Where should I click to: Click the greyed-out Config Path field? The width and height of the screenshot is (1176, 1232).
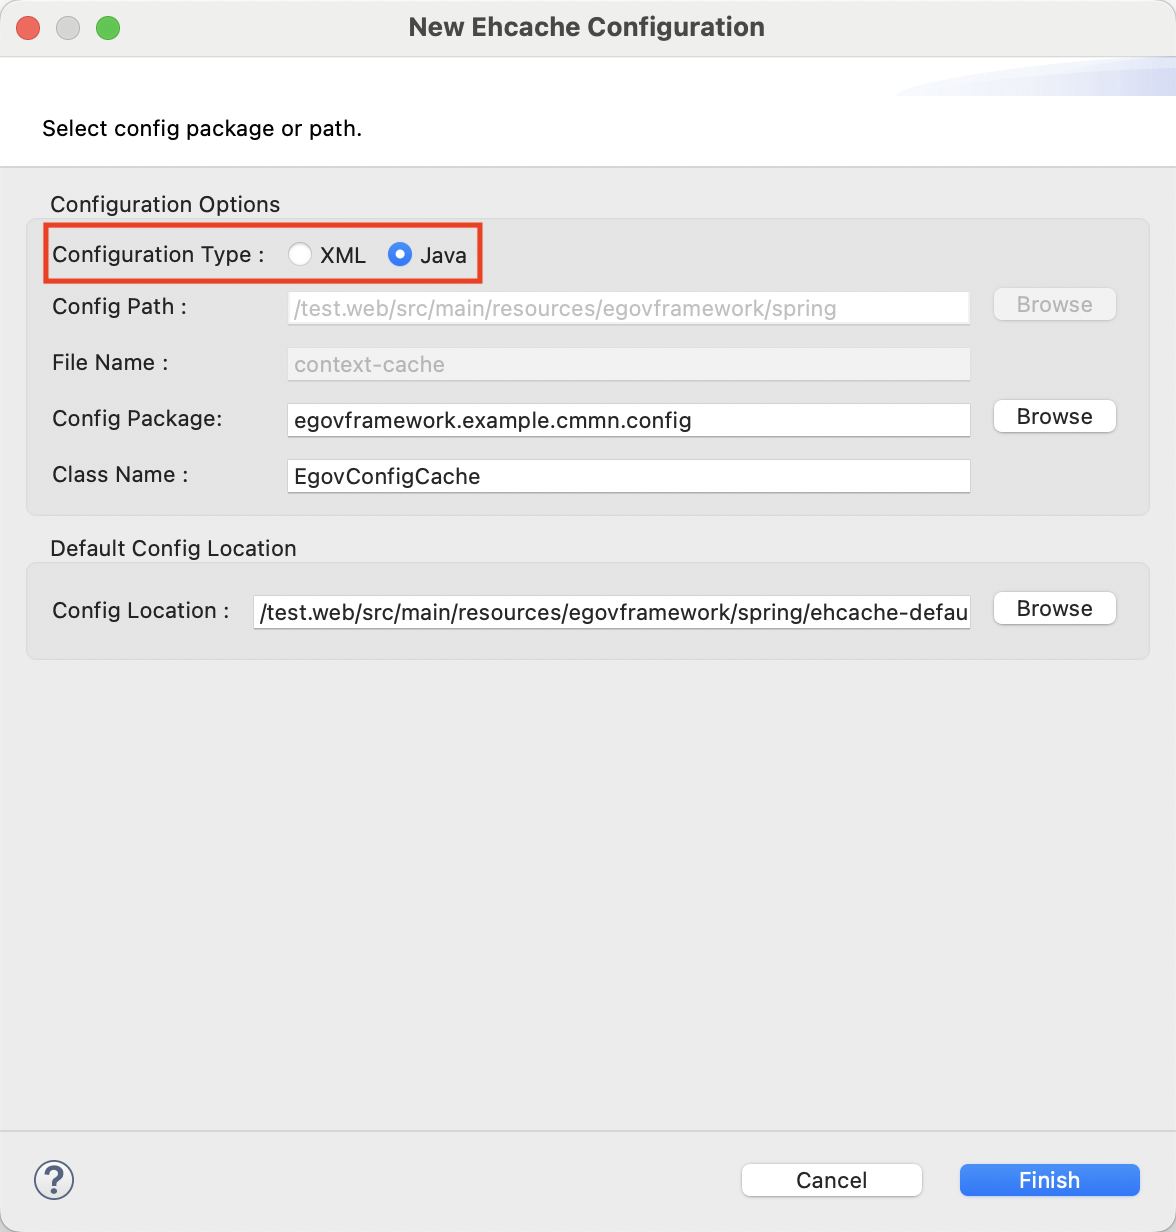(628, 308)
